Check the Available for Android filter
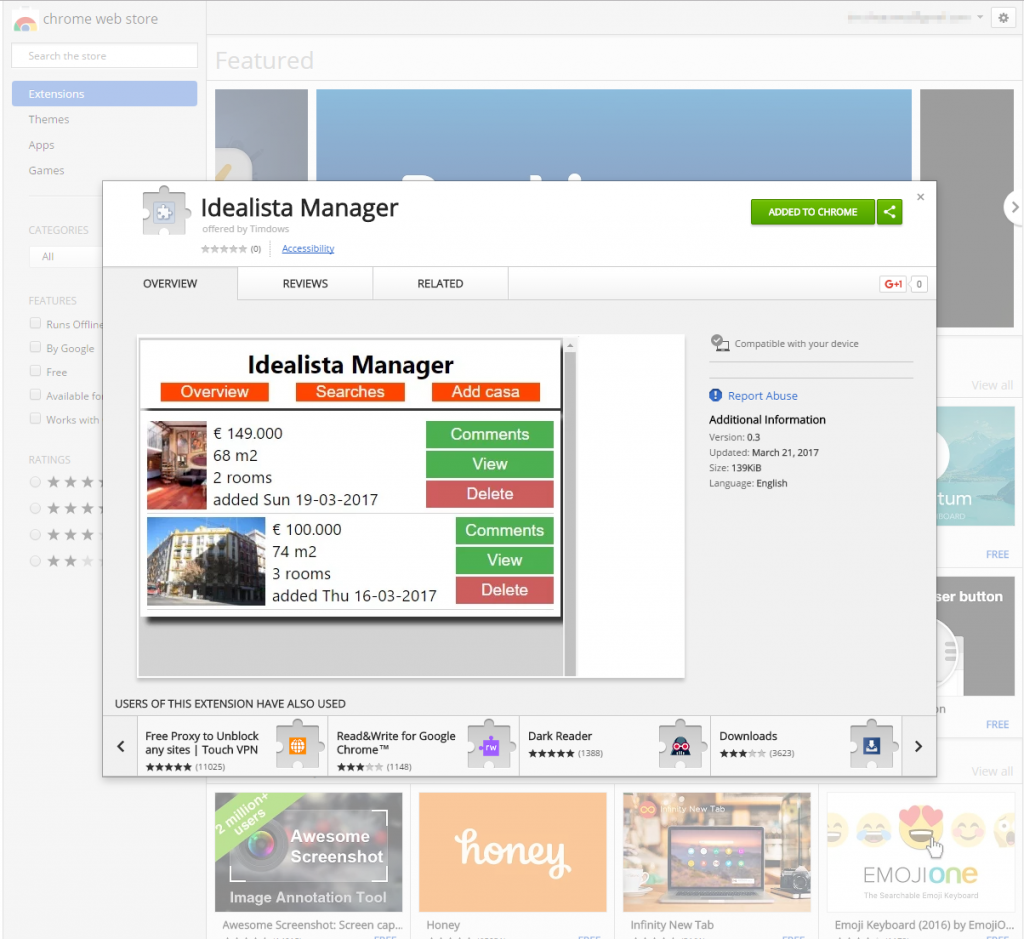 click(x=35, y=394)
